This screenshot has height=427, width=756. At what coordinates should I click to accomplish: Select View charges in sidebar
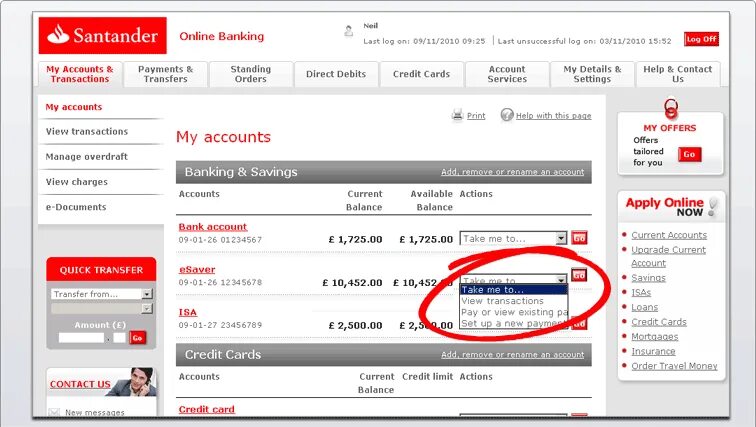77,182
